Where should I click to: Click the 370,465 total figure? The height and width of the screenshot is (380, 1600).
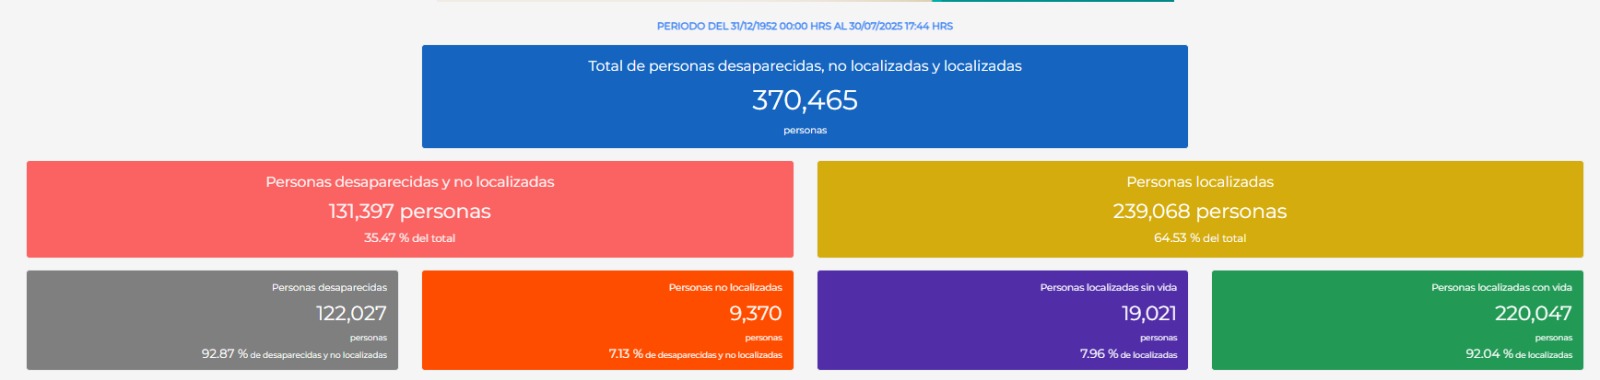[x=805, y=100]
